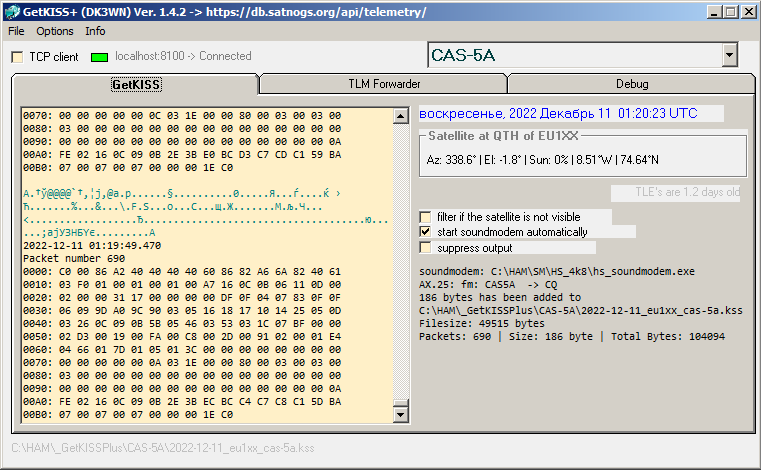The height and width of the screenshot is (470, 761).
Task: Click the "186 bytes has been added to" line
Action: [x=500, y=298]
